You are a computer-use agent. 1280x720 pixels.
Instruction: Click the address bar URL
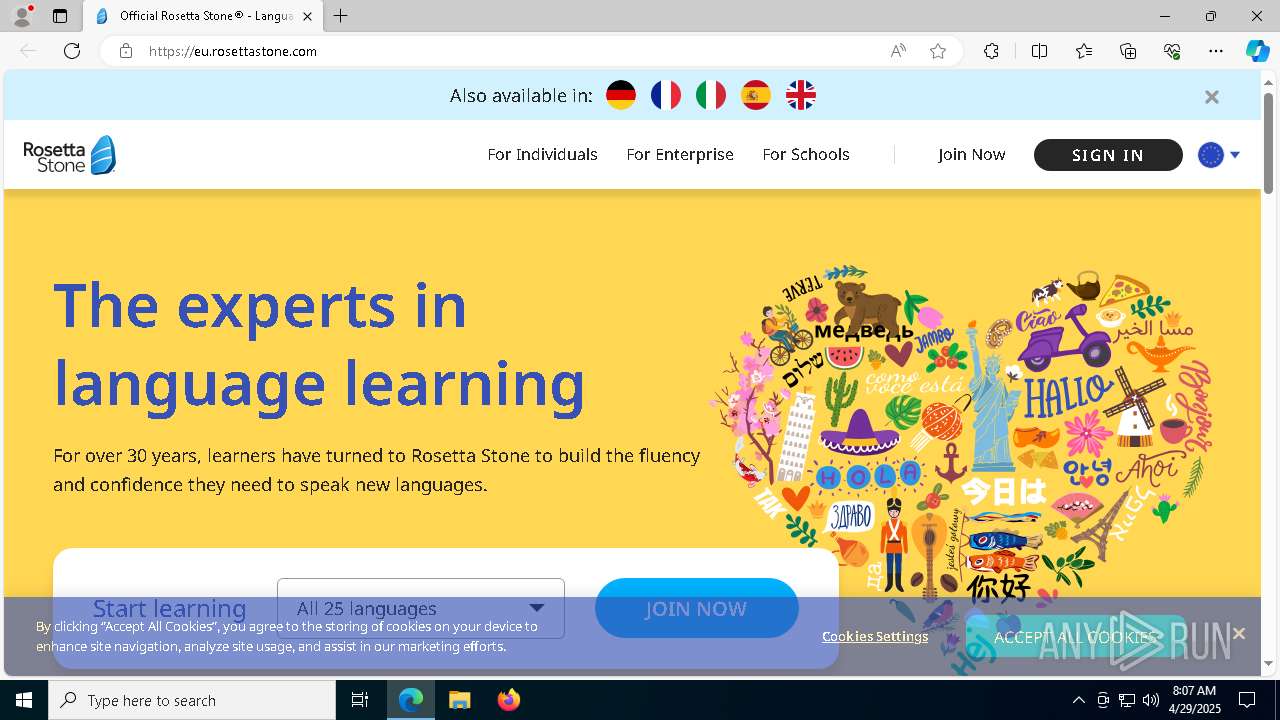click(233, 51)
